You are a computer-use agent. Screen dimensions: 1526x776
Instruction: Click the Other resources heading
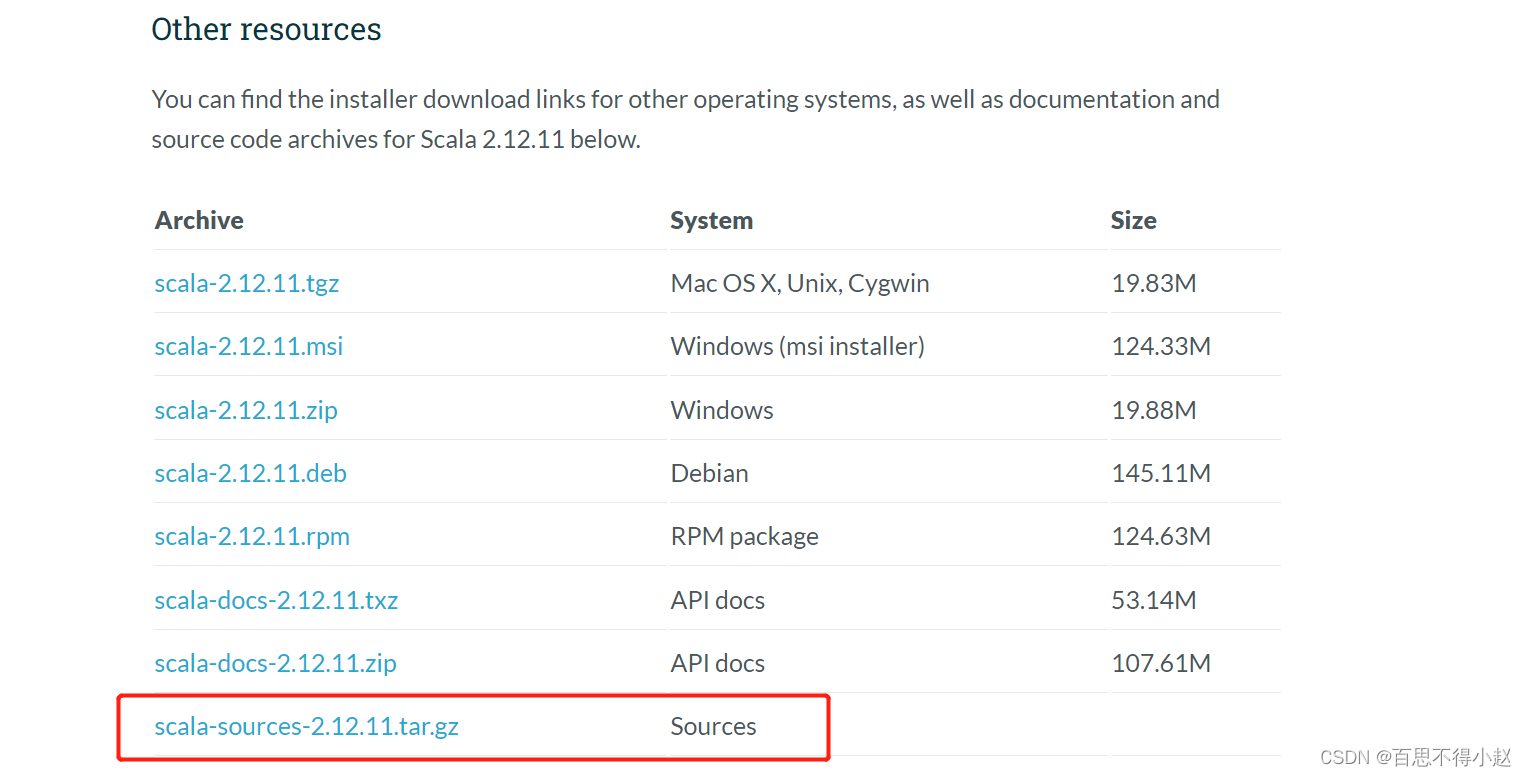point(266,29)
